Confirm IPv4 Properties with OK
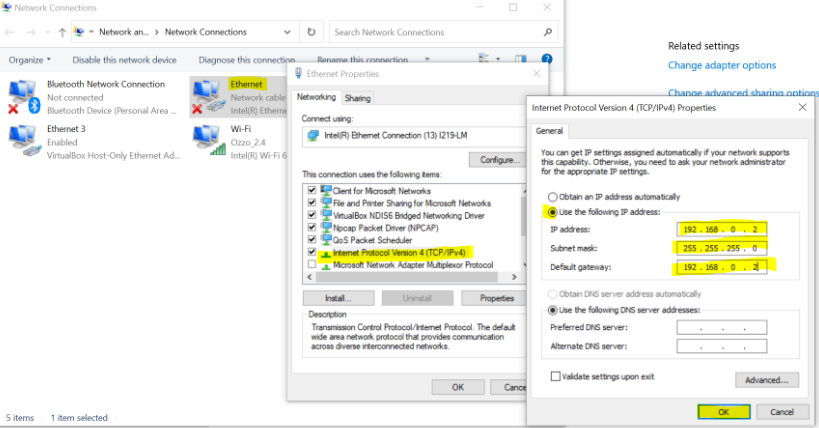The height and width of the screenshot is (428, 819). point(723,412)
